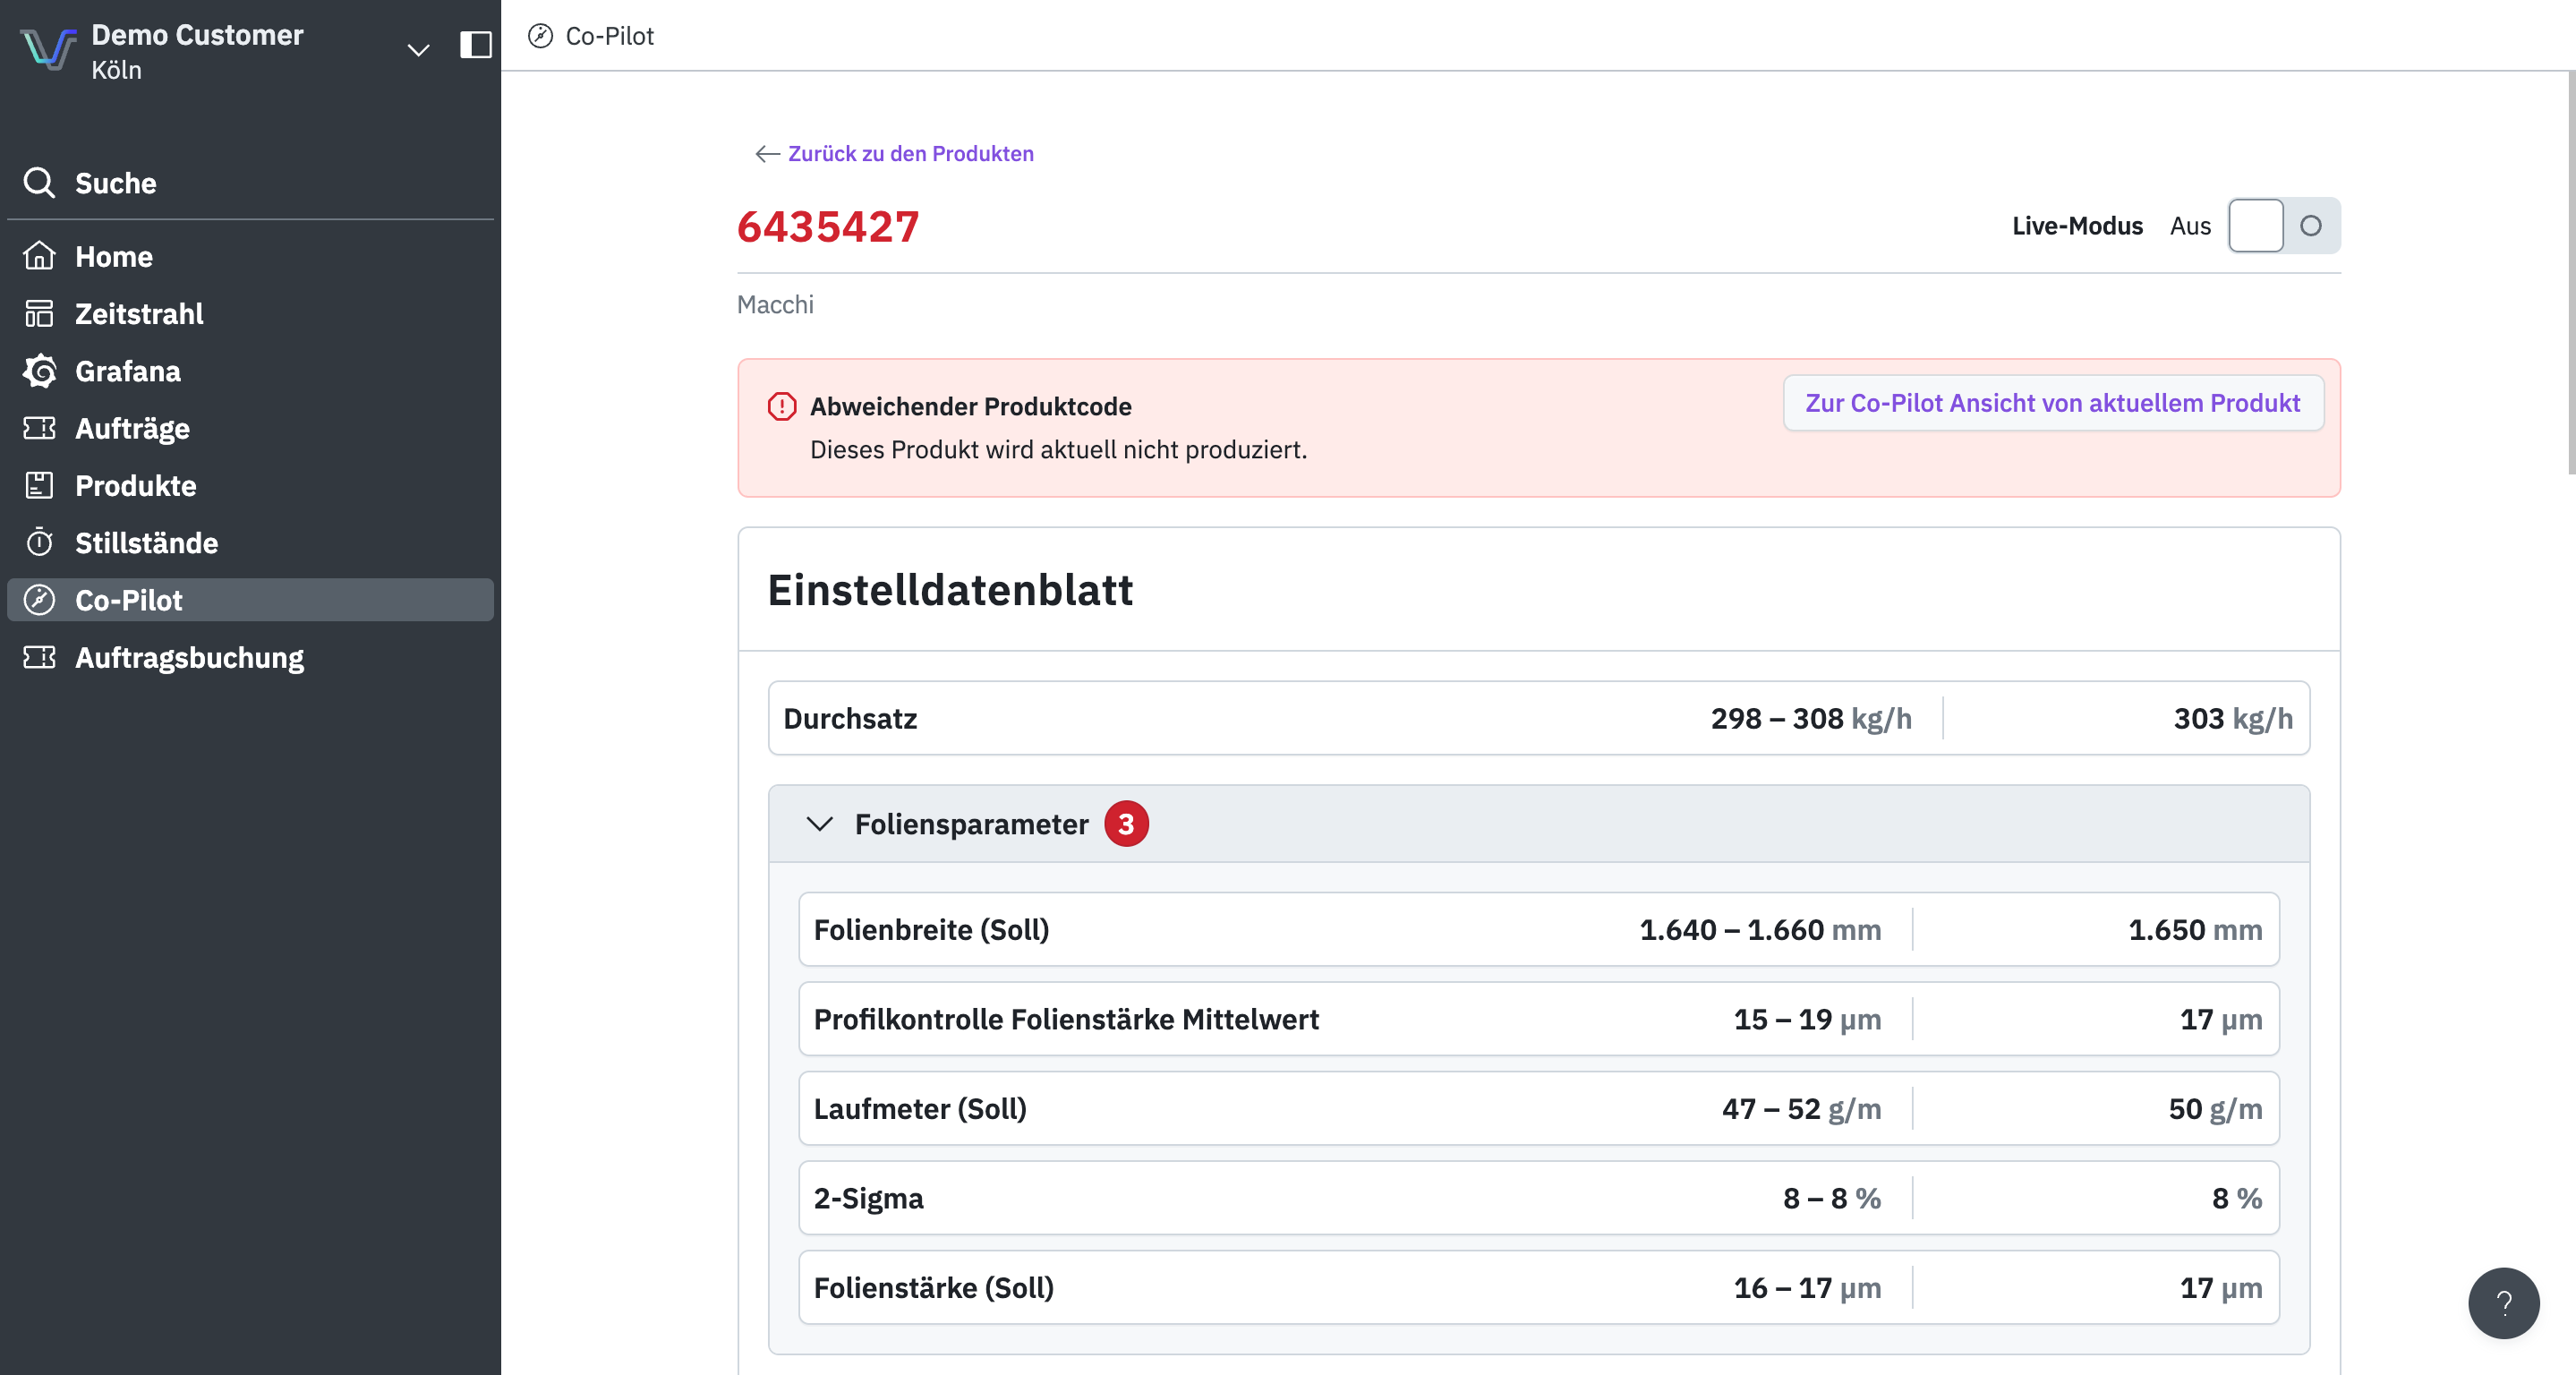Open the Home menu item

(x=250, y=257)
